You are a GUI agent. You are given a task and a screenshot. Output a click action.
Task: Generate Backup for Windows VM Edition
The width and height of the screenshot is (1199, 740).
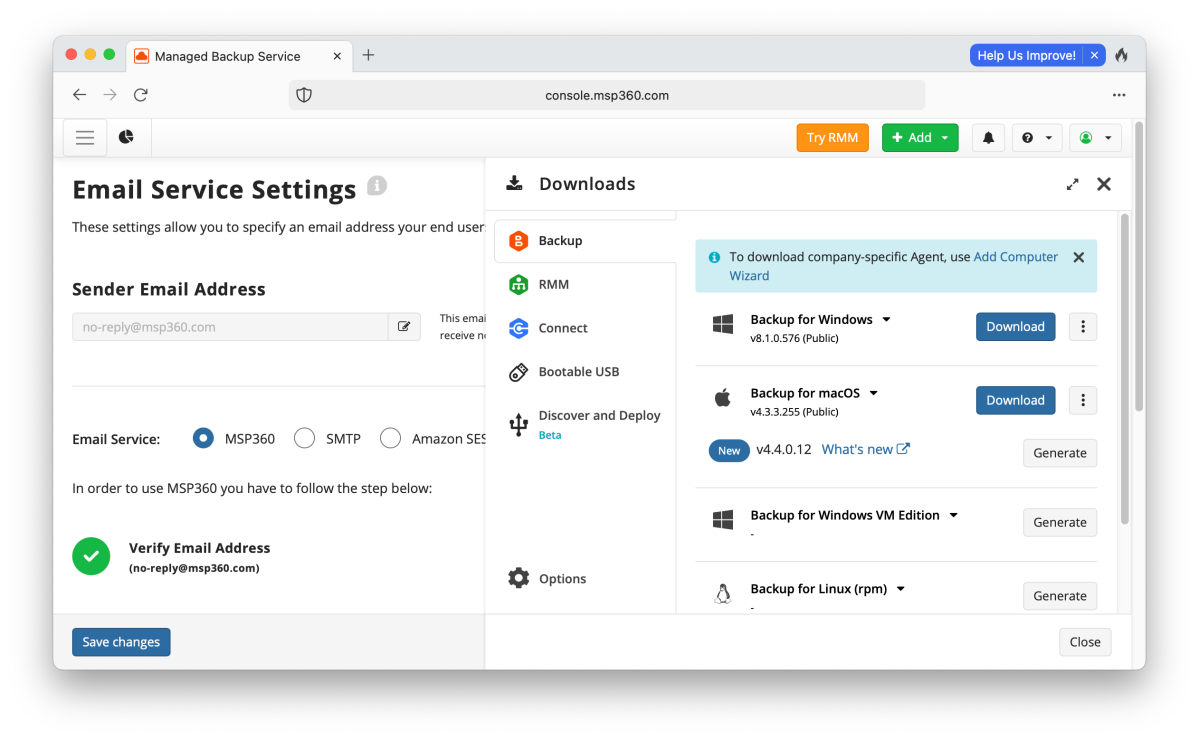click(x=1059, y=522)
